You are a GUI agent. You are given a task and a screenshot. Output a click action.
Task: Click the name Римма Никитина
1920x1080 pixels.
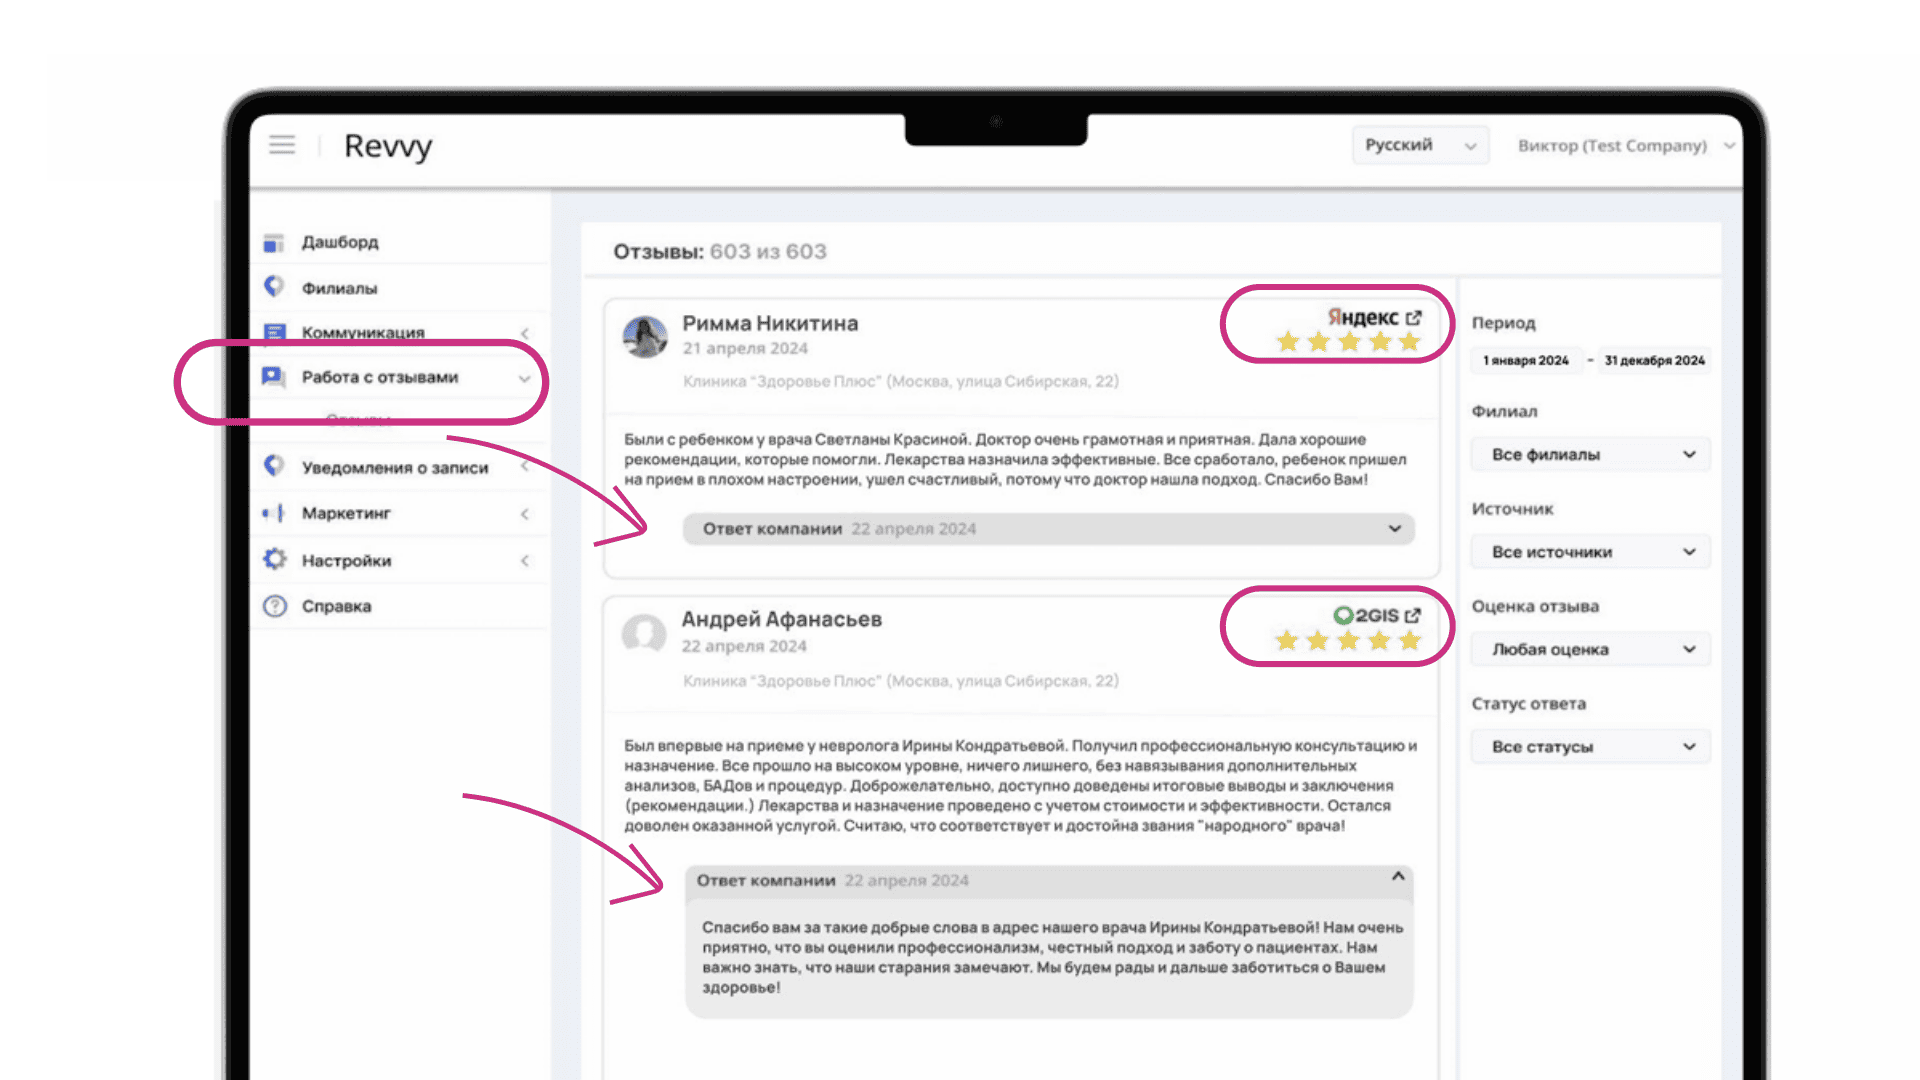[x=770, y=323]
